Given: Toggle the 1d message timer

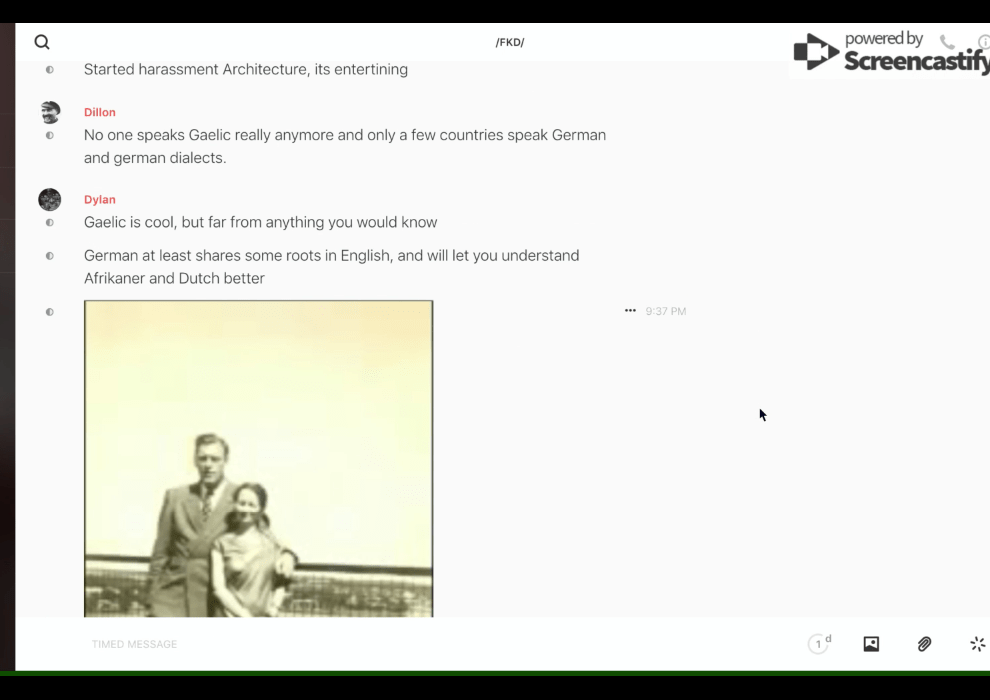Looking at the screenshot, I should pos(819,644).
